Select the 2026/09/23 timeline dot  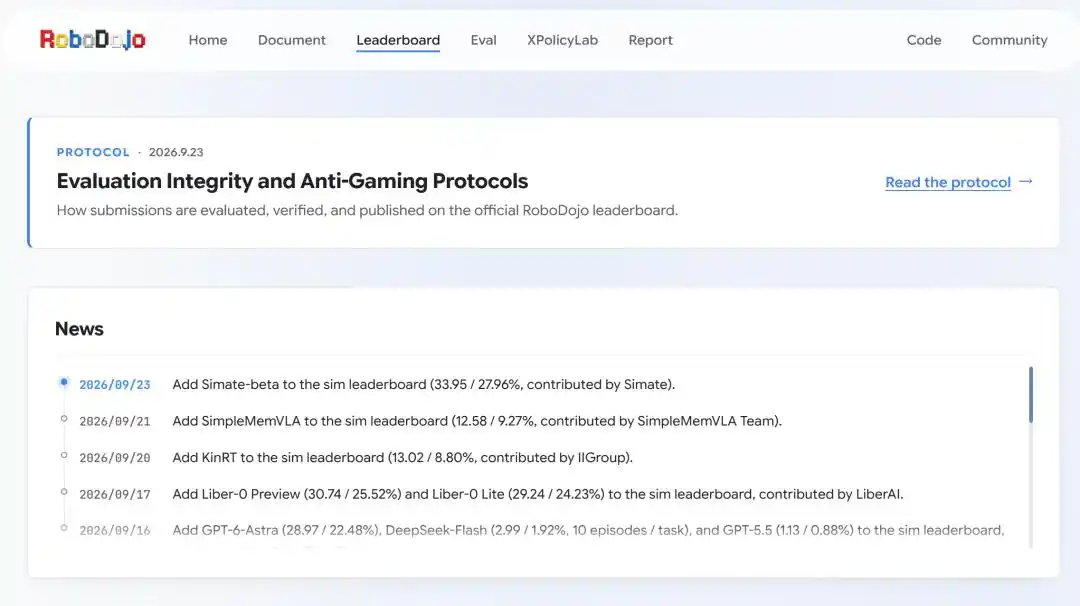click(64, 382)
